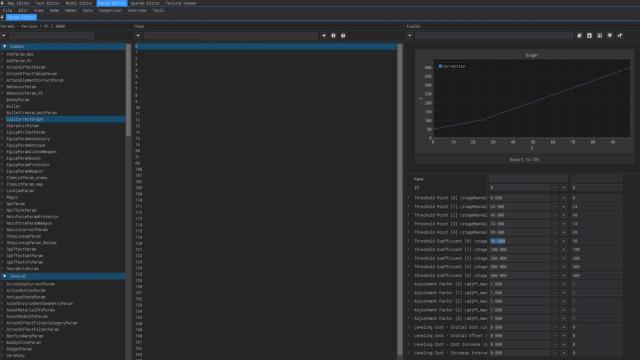Focus the Params search input field
Image resolution: width=640 pixels, height=360 pixels.
point(51,36)
